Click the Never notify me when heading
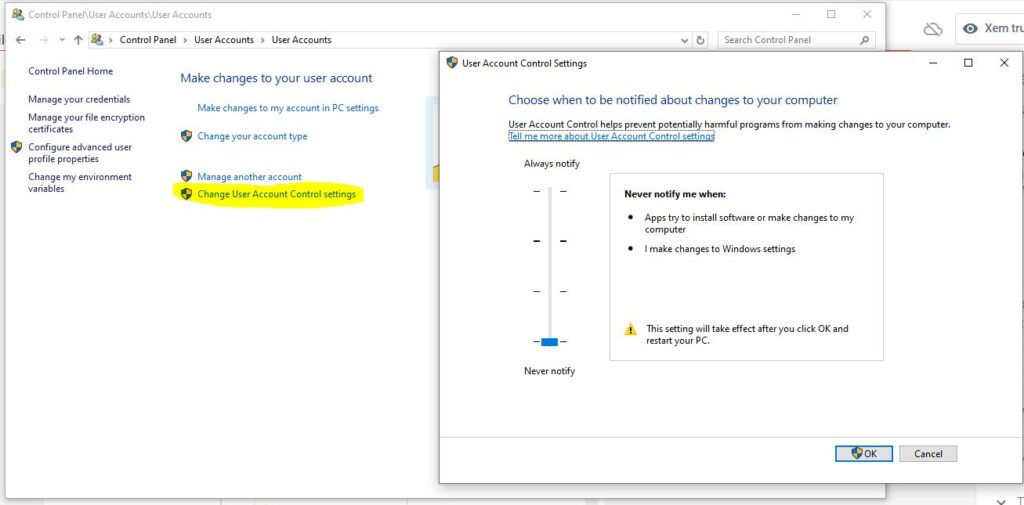The height and width of the screenshot is (505, 1024). [x=675, y=194]
